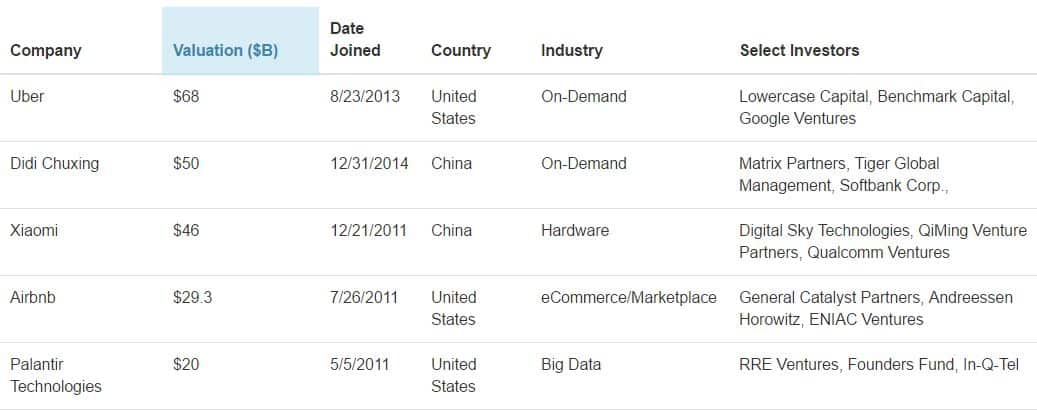Image resolution: width=1037 pixels, height=411 pixels.
Task: Sort table by Date Joined header
Action: [x=355, y=39]
